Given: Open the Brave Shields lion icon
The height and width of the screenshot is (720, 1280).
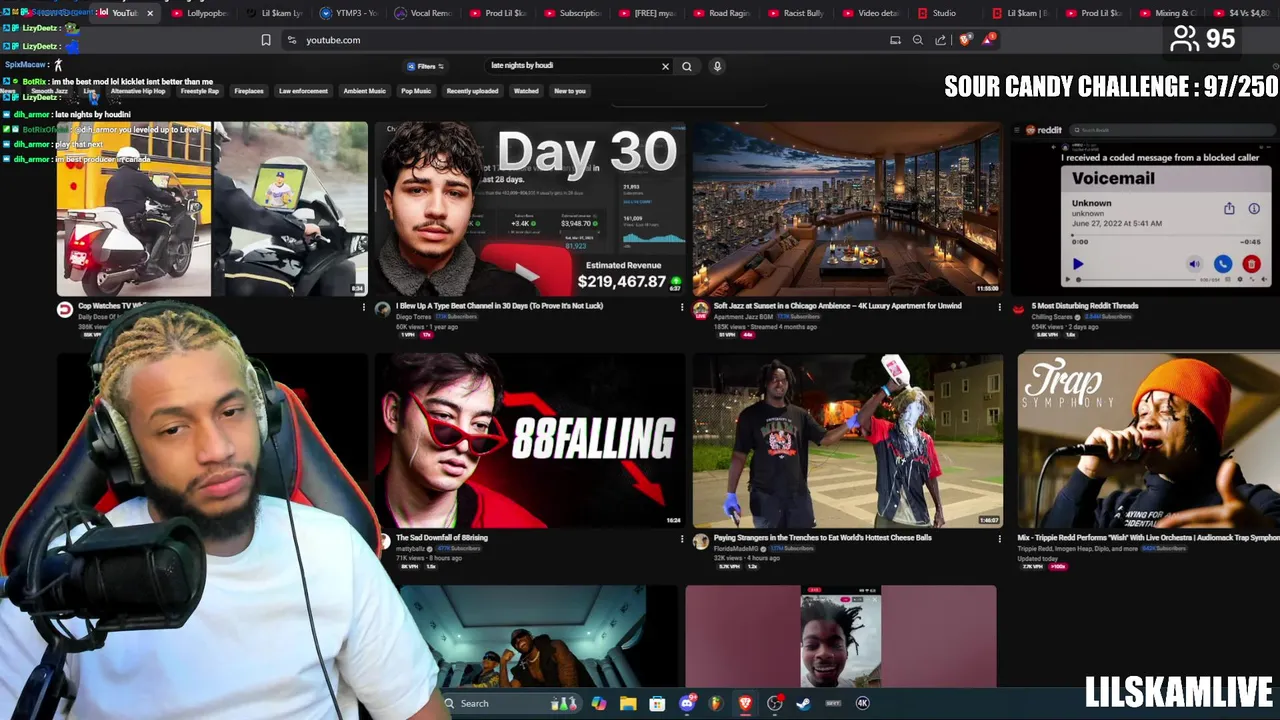Looking at the screenshot, I should [965, 40].
